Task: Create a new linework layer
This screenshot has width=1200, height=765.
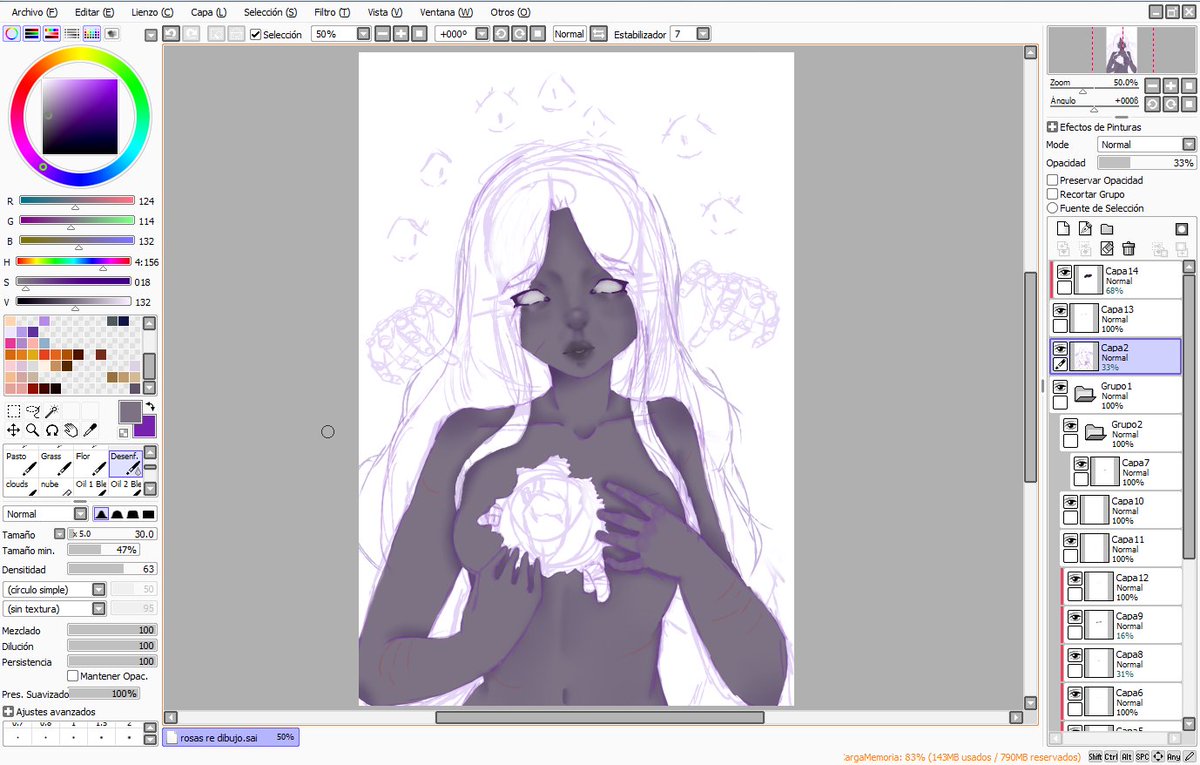Action: [1085, 229]
